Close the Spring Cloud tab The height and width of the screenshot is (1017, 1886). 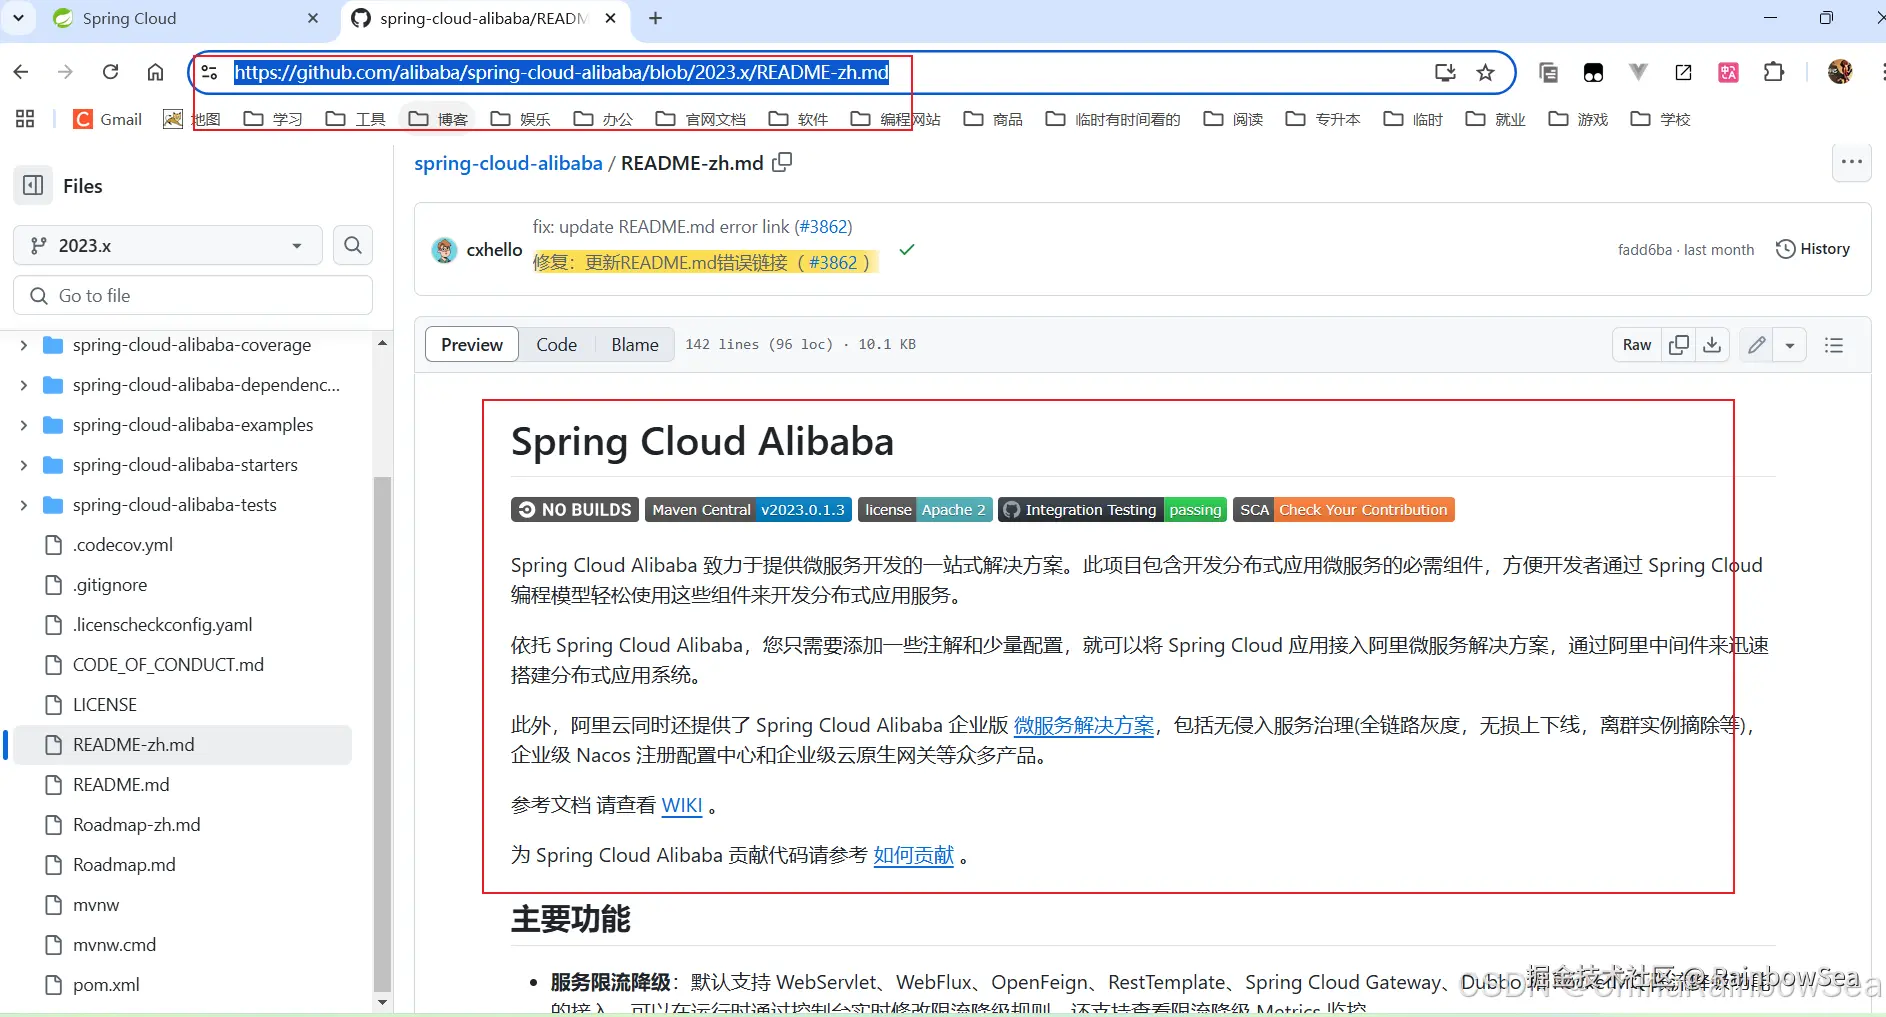(313, 18)
